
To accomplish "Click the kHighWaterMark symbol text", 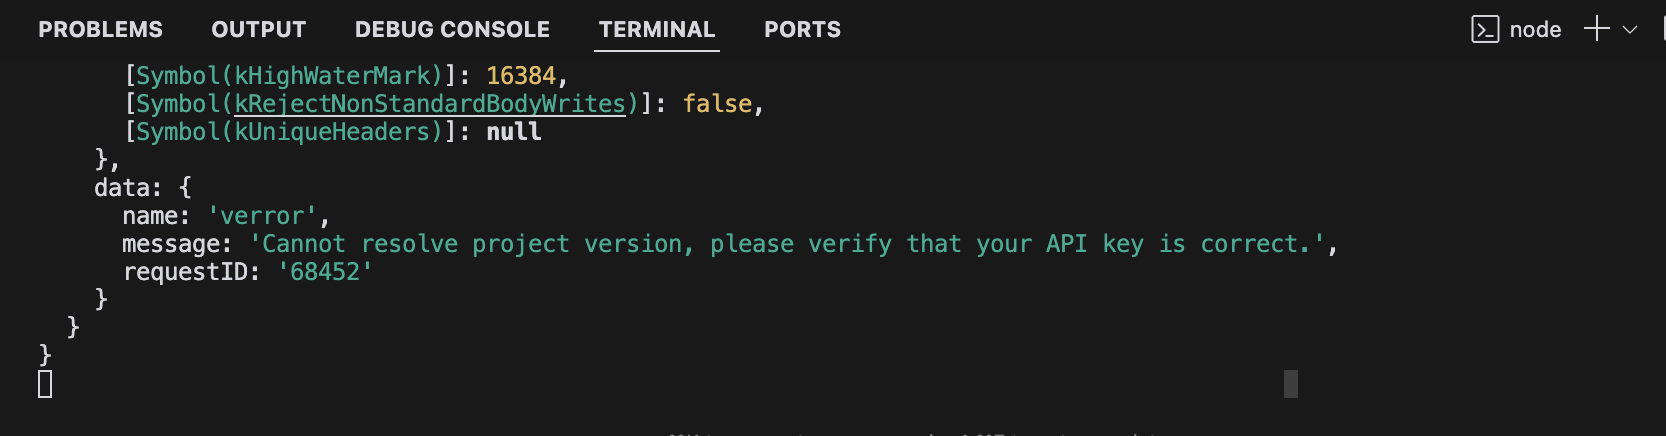I will click(x=332, y=76).
